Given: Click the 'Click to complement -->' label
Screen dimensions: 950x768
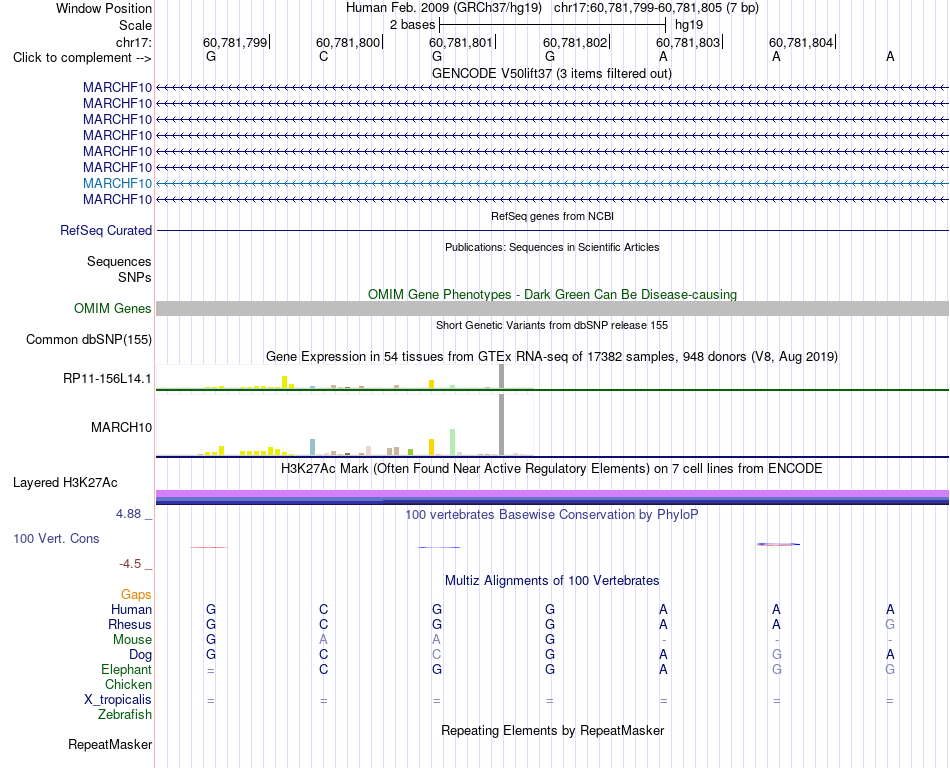Looking at the screenshot, I should (82, 58).
